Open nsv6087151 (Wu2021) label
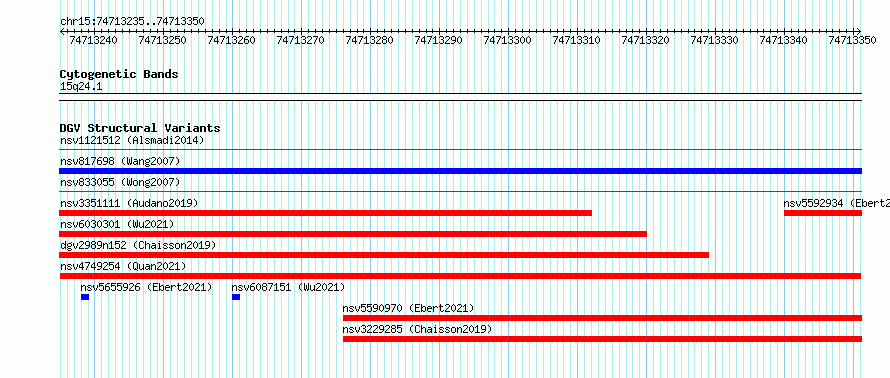This screenshot has height=378, width=890. click(288, 287)
